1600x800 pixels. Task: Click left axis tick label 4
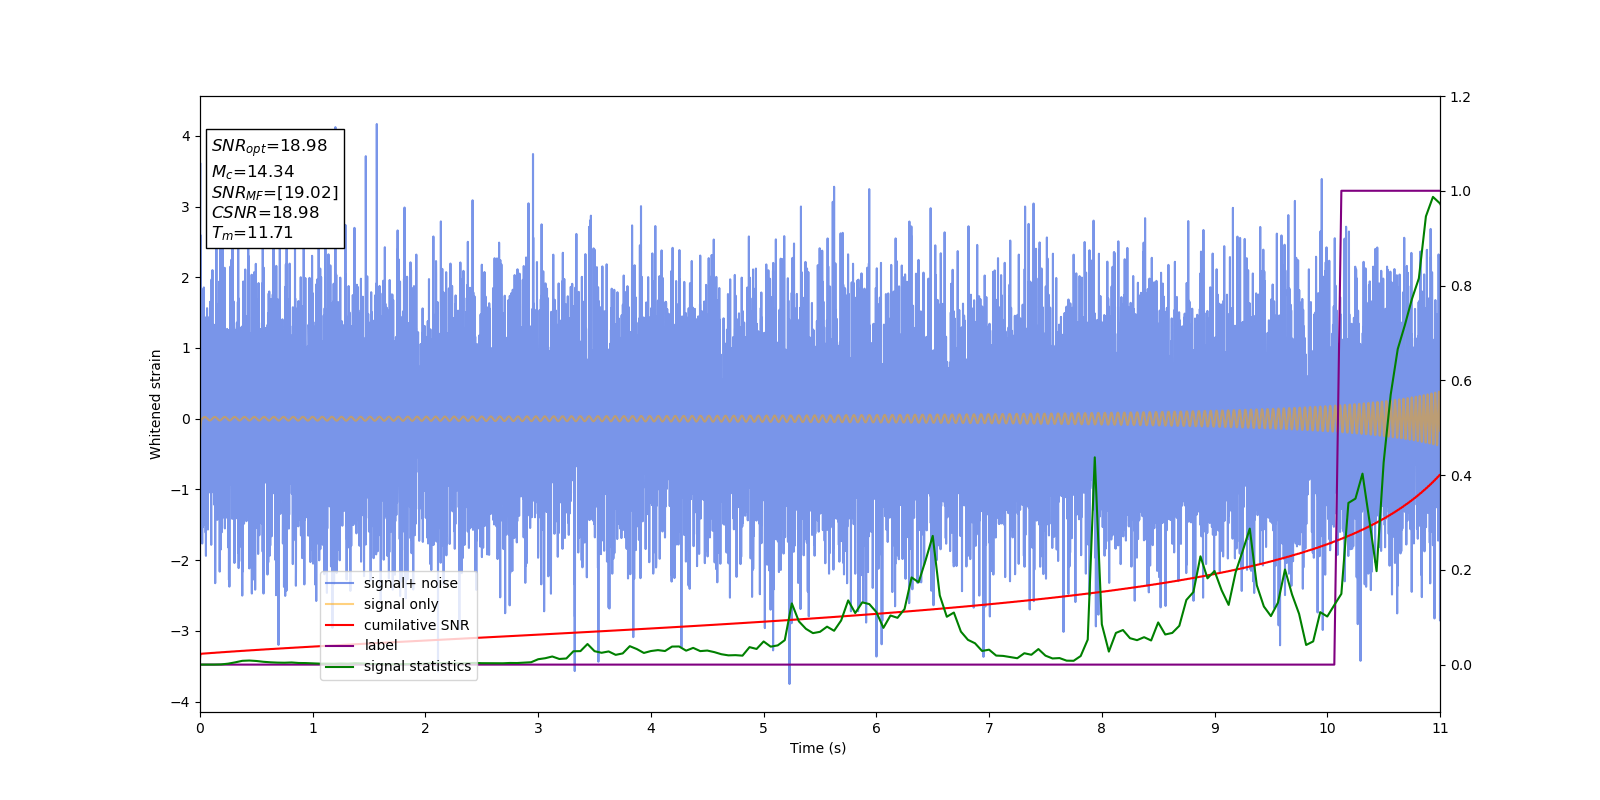click(186, 136)
